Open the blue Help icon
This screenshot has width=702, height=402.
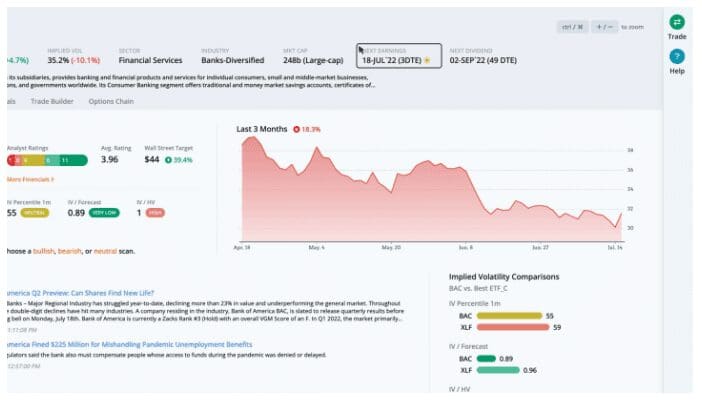tap(677, 58)
